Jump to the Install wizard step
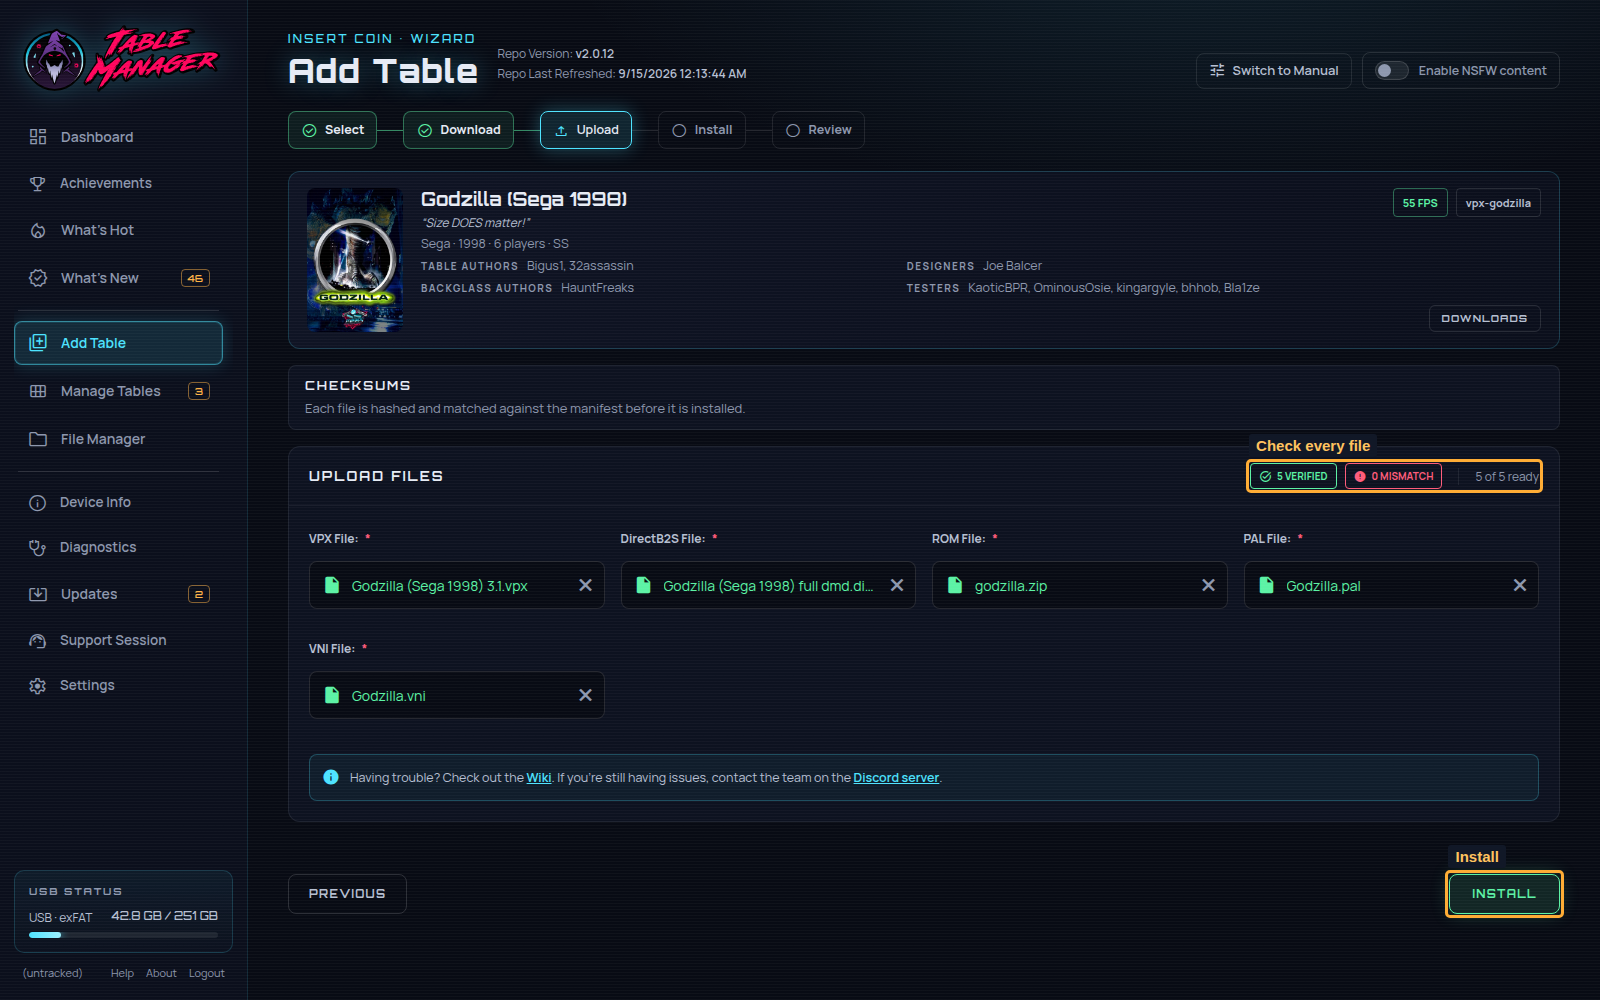 [x=702, y=130]
